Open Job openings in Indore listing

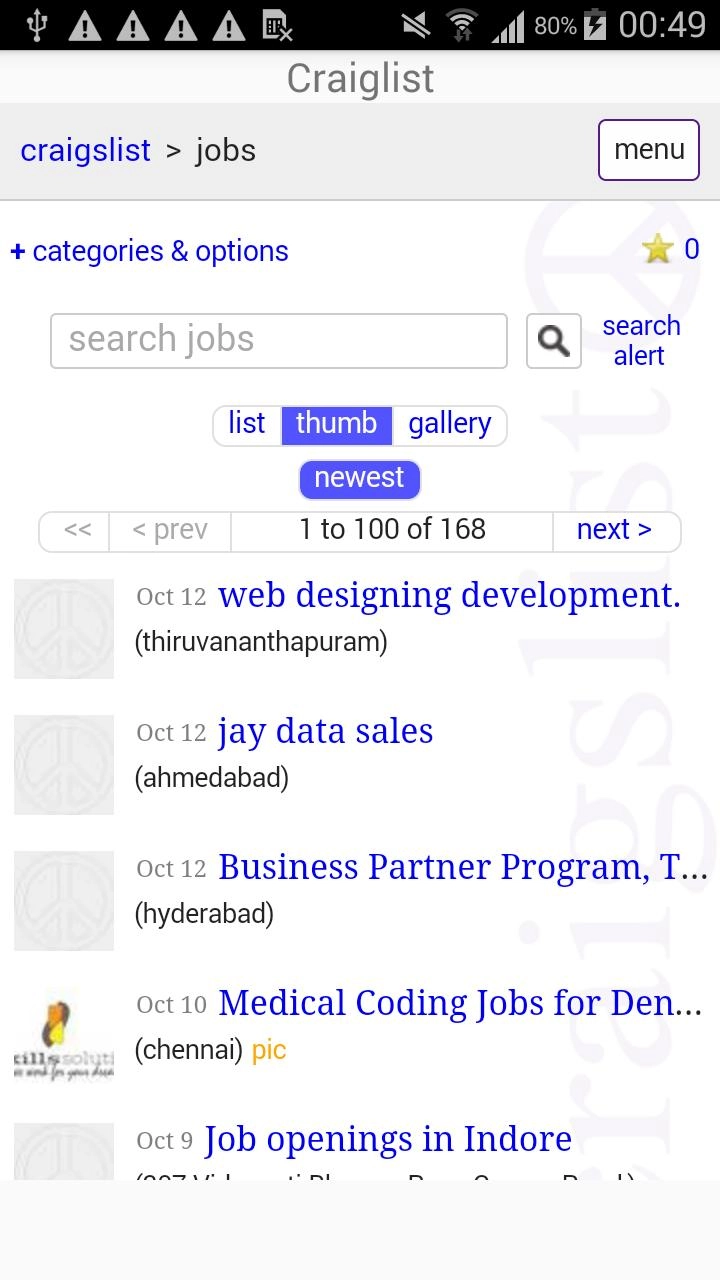(388, 1140)
